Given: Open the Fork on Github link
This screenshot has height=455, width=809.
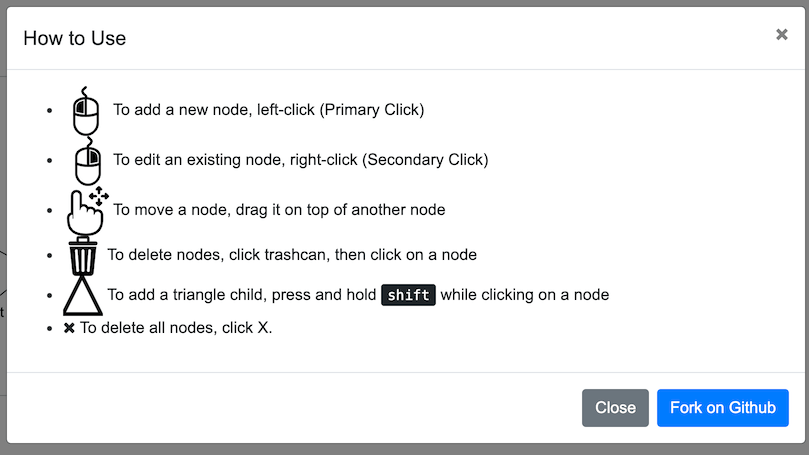Looking at the screenshot, I should coord(722,408).
